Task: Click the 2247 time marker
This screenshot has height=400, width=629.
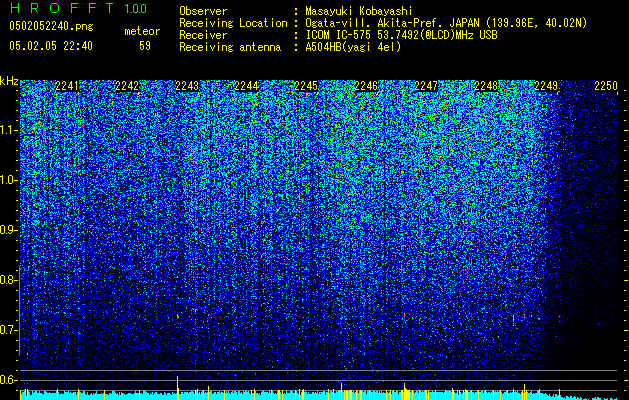Action: pos(426,86)
